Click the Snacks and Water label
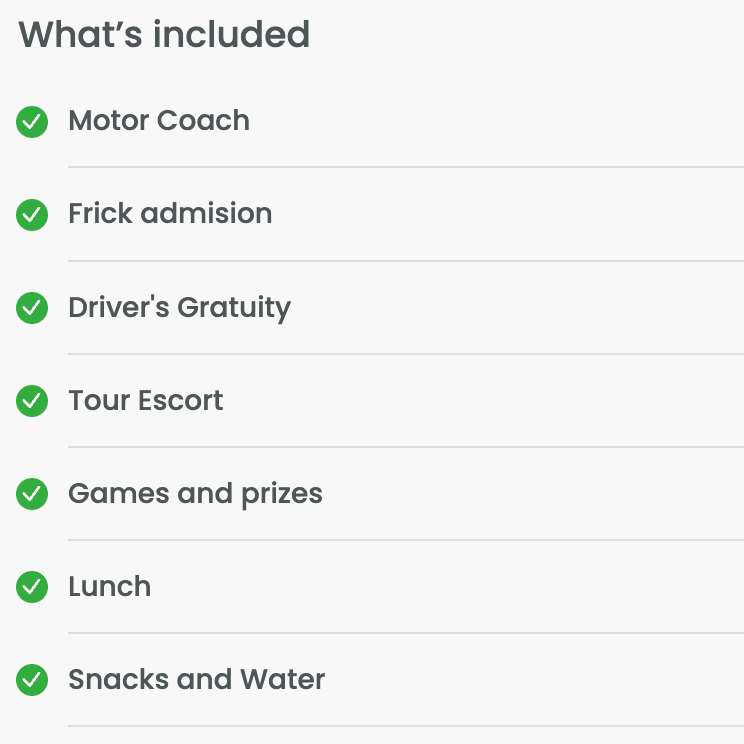The width and height of the screenshot is (744, 744). pyautogui.click(x=197, y=680)
